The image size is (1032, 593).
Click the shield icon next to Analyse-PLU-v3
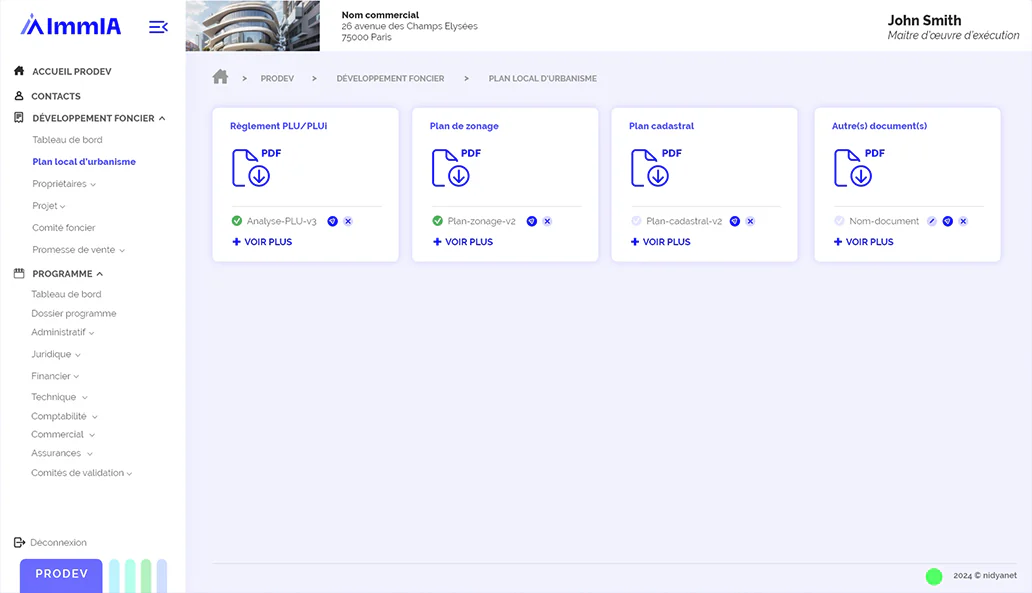coord(332,221)
